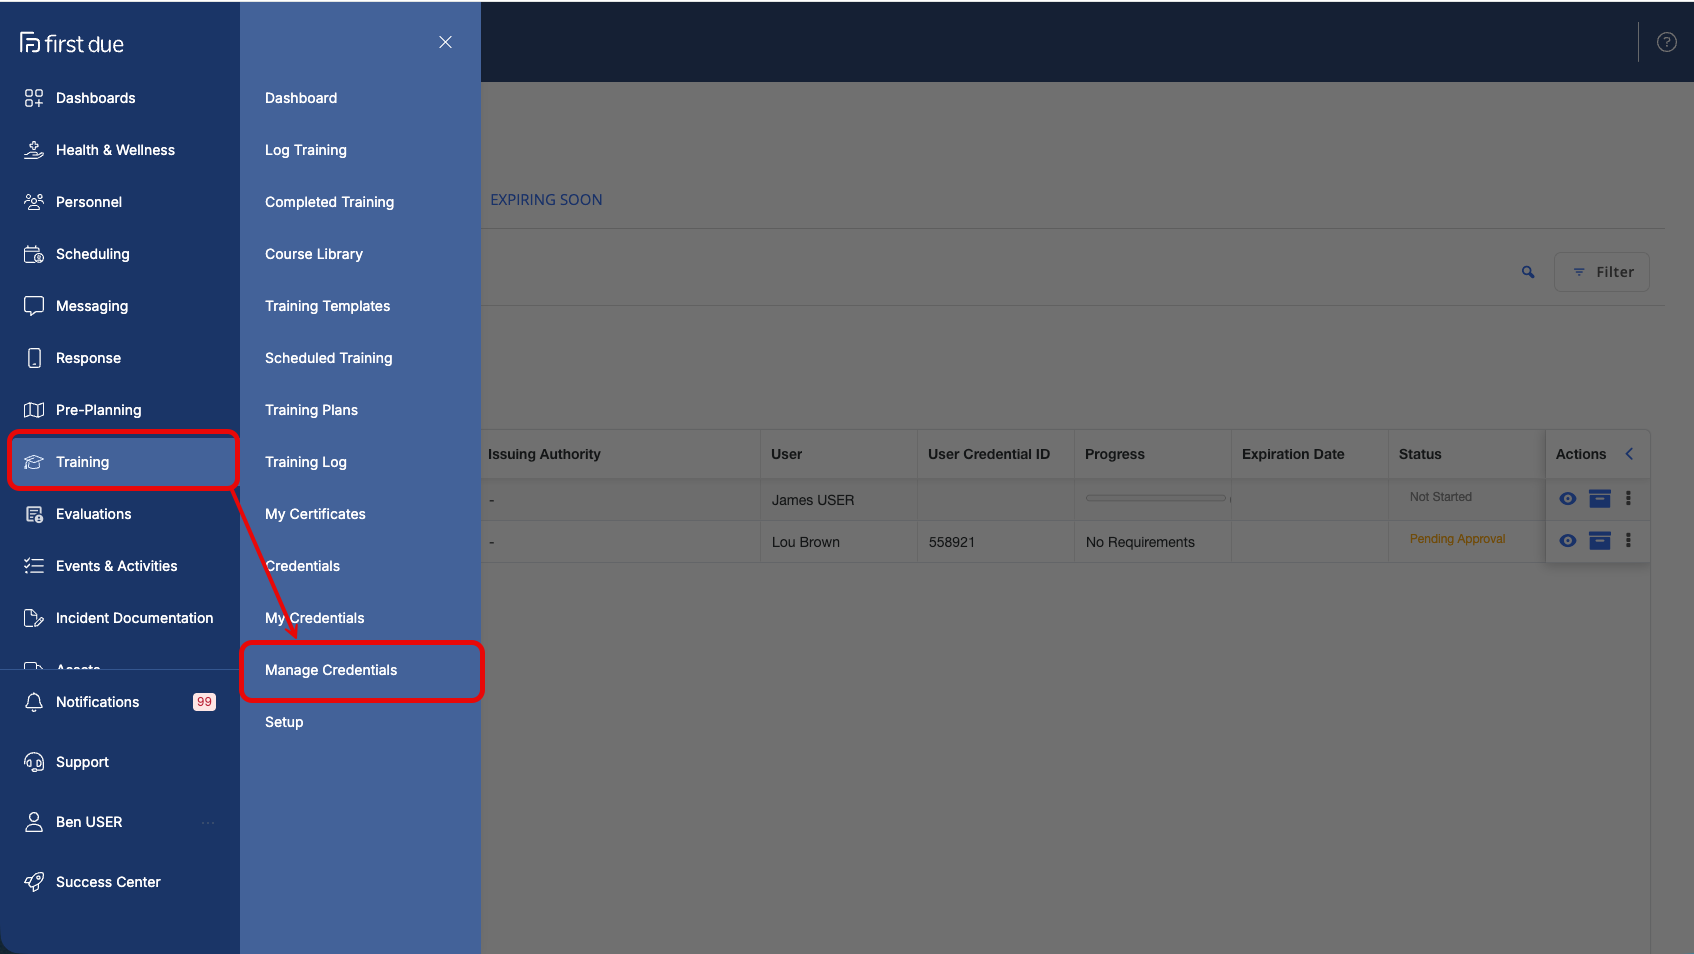View James USER credential eye icon
Image resolution: width=1694 pixels, height=954 pixels.
(1568, 498)
